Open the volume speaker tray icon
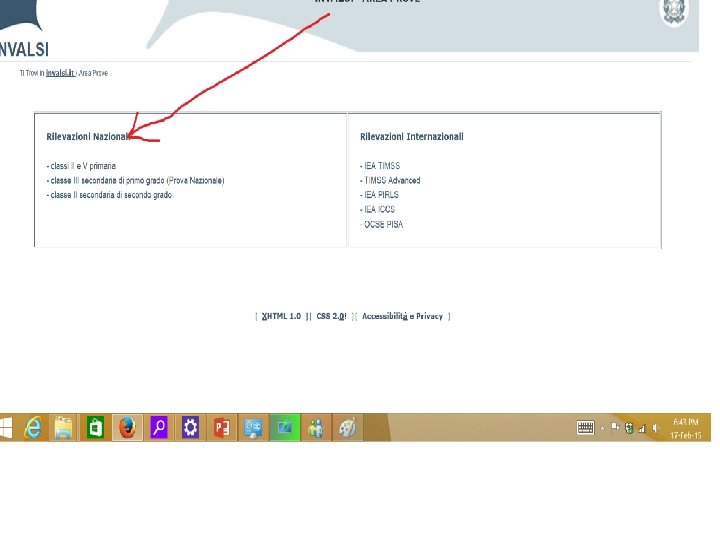The height and width of the screenshot is (540, 720). coord(656,428)
